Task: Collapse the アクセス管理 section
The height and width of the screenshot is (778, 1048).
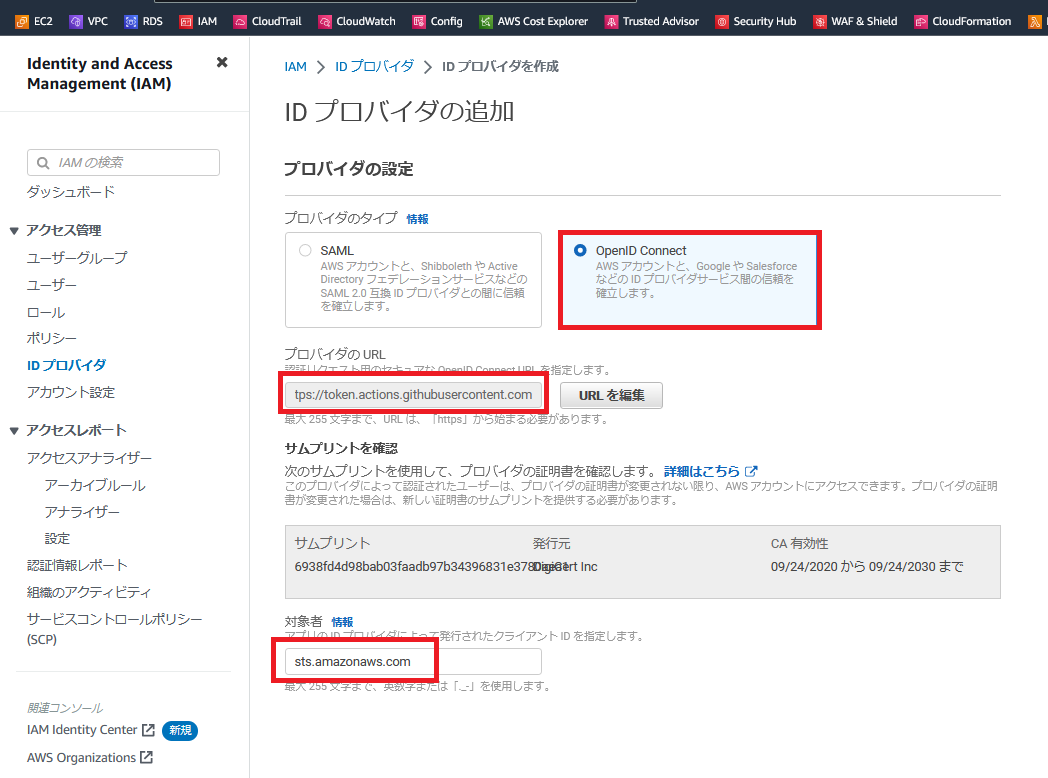Action: tap(14, 231)
